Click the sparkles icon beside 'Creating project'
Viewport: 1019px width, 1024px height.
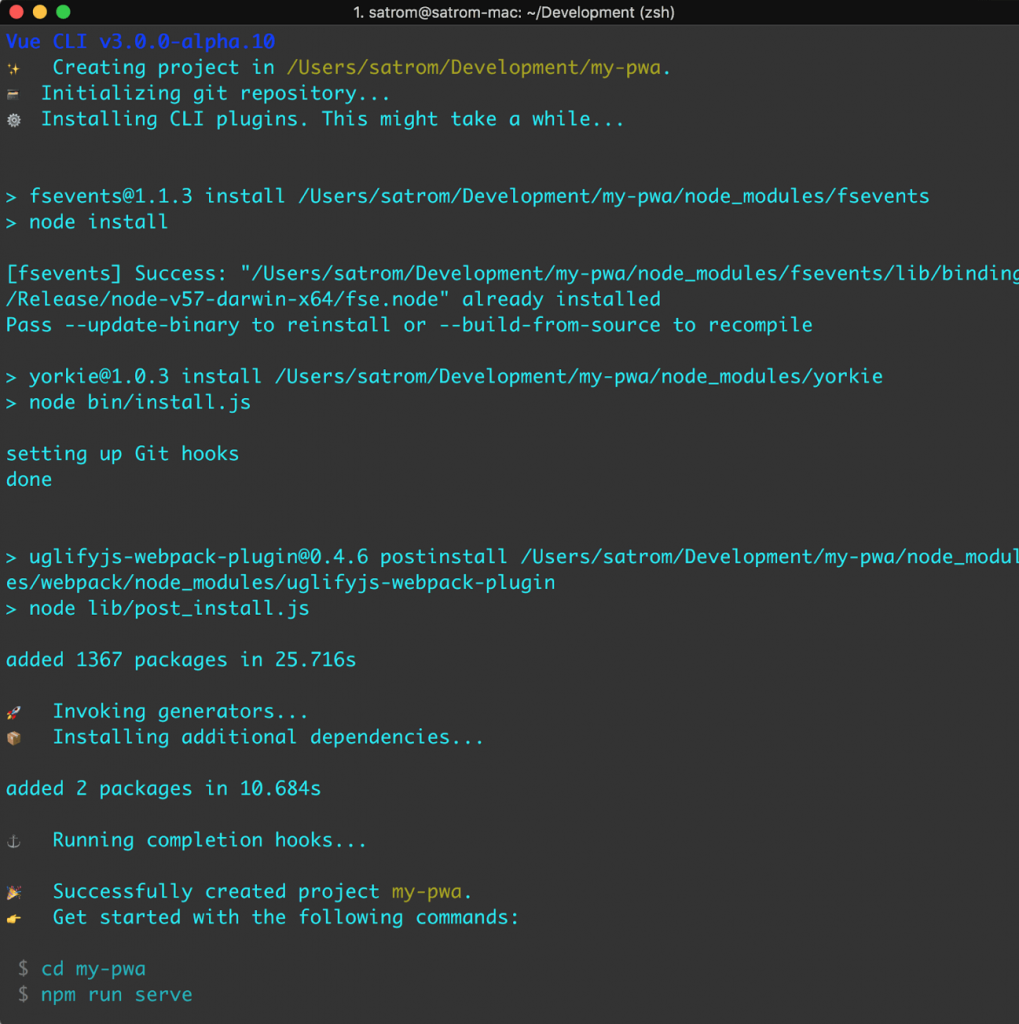tap(14, 67)
